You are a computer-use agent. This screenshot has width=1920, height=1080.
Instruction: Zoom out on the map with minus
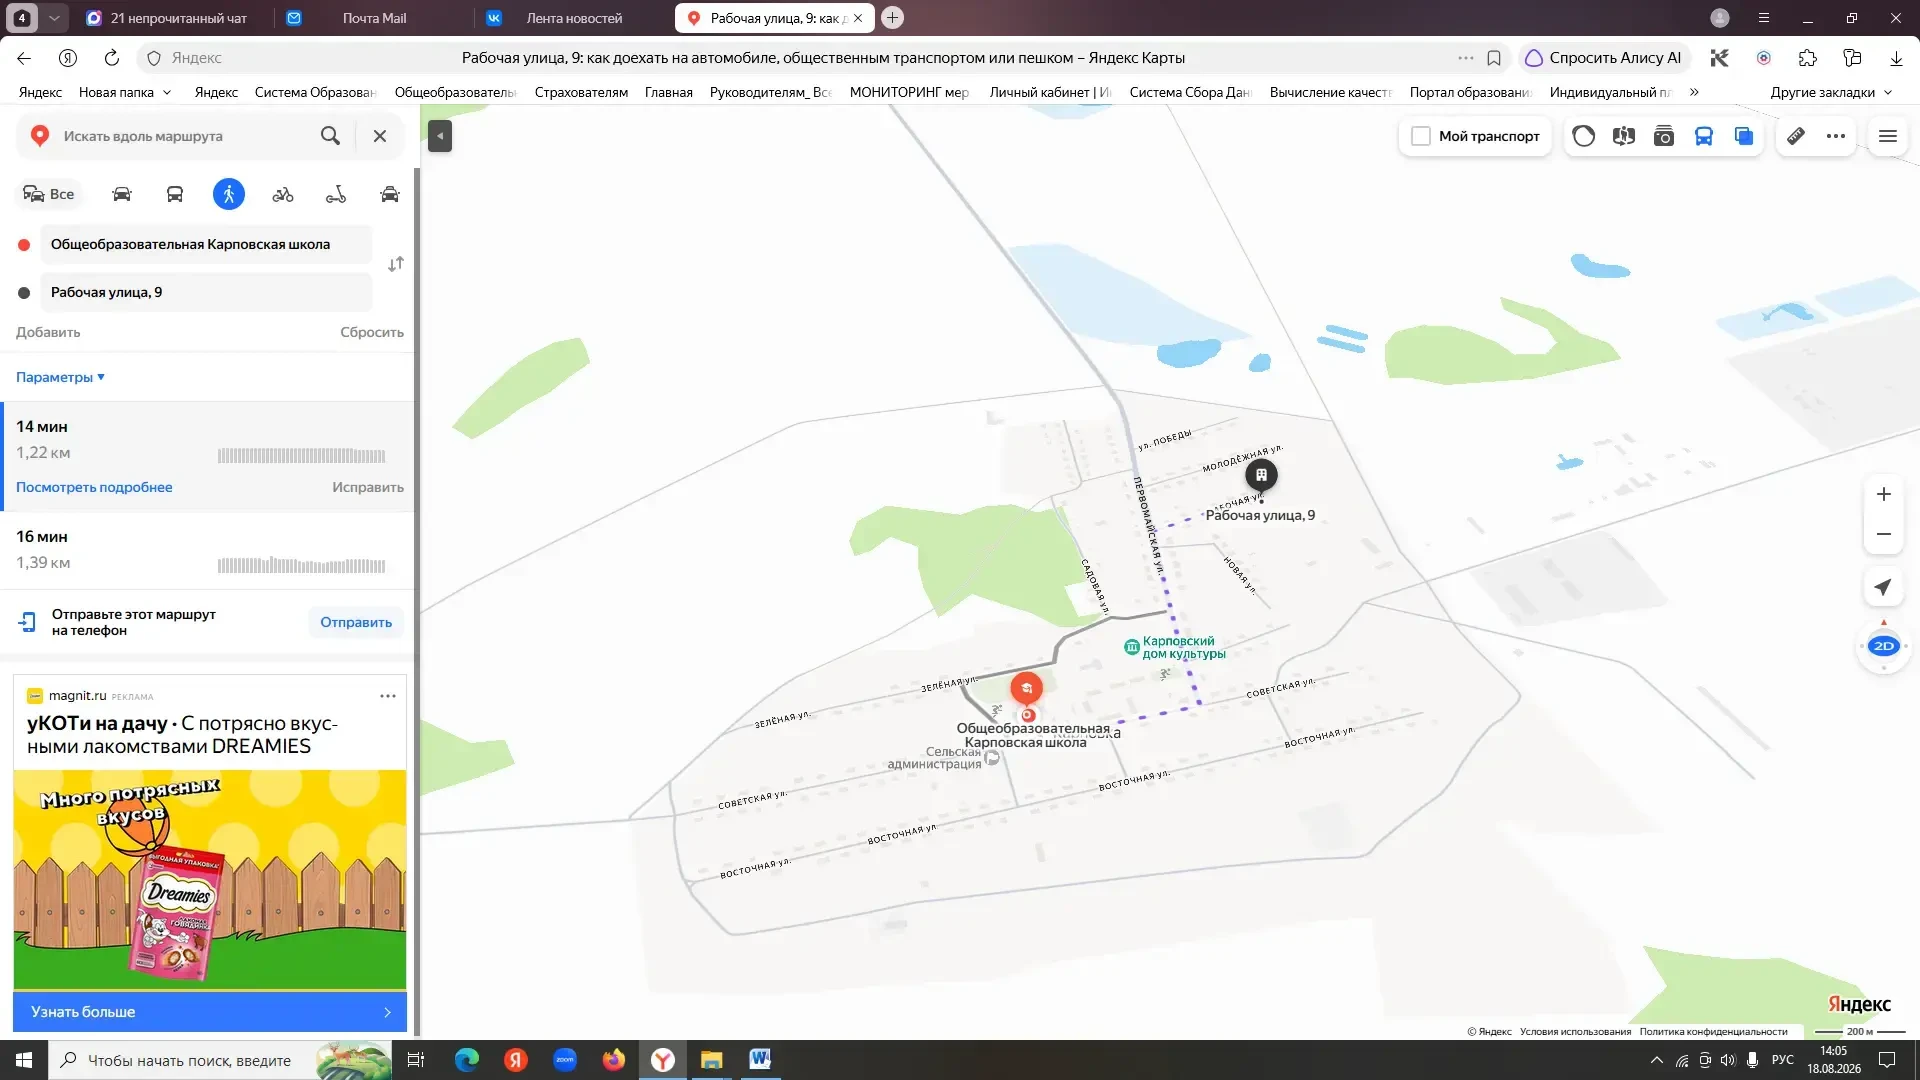pos(1884,534)
